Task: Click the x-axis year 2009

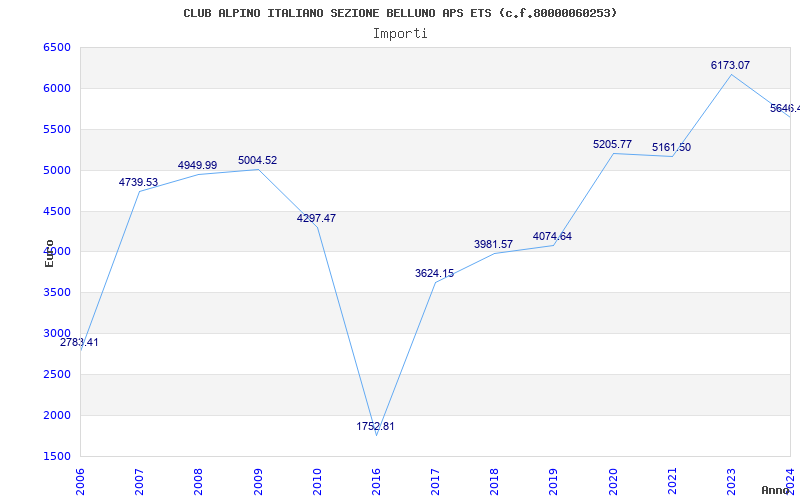Action: (x=258, y=481)
